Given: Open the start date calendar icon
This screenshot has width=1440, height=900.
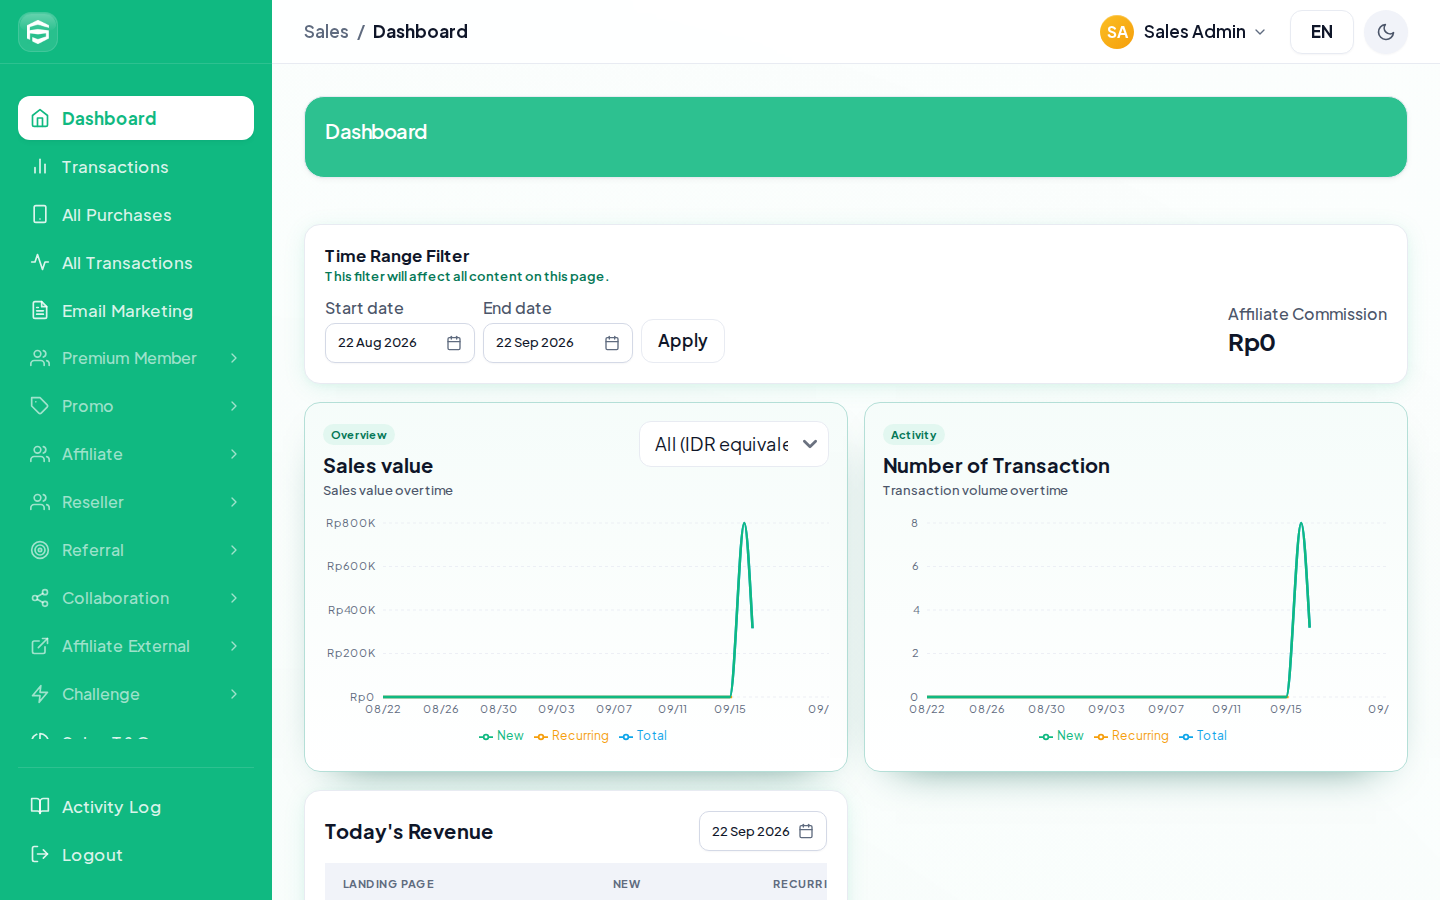Looking at the screenshot, I should coord(454,343).
